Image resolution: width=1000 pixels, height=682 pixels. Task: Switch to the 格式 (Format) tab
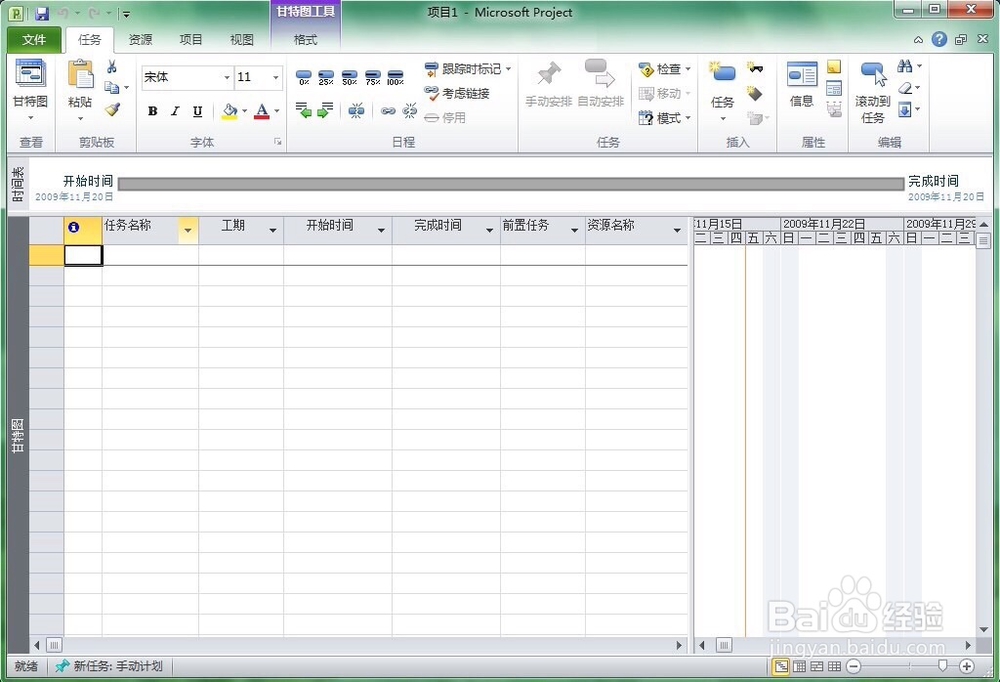[x=305, y=40]
